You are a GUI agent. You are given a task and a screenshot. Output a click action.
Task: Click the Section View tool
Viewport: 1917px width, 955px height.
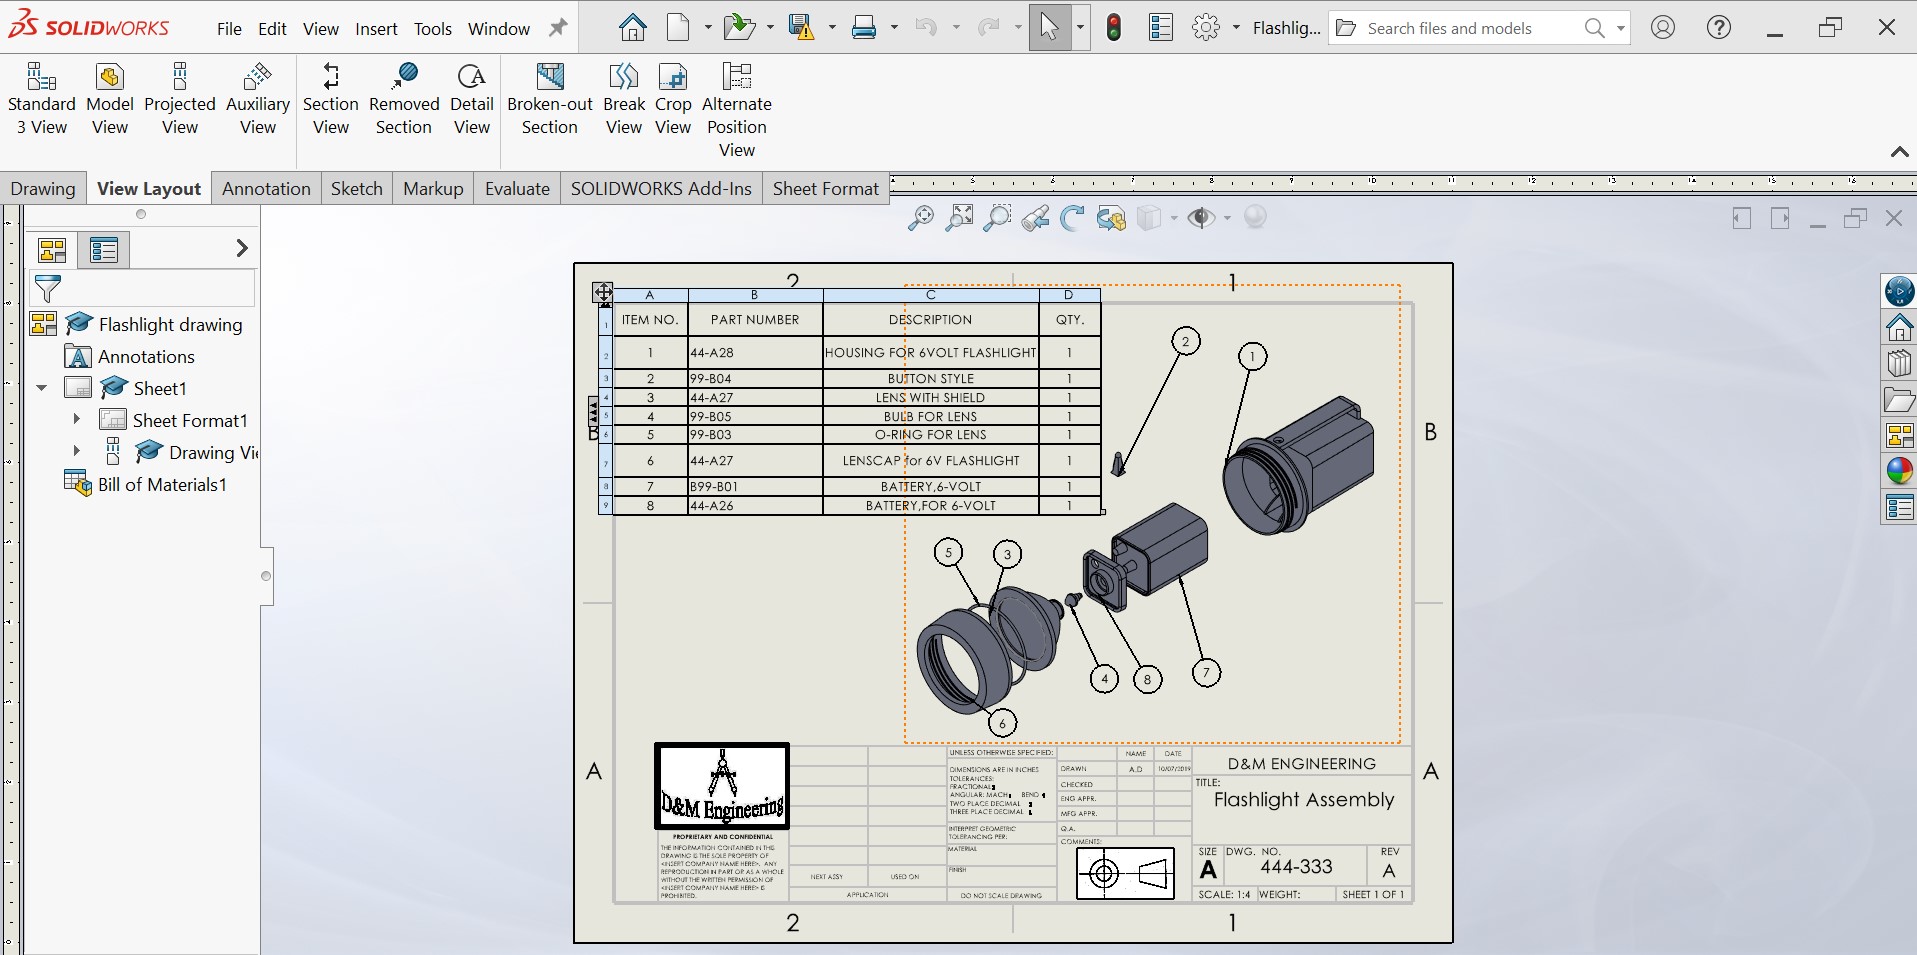click(x=330, y=99)
